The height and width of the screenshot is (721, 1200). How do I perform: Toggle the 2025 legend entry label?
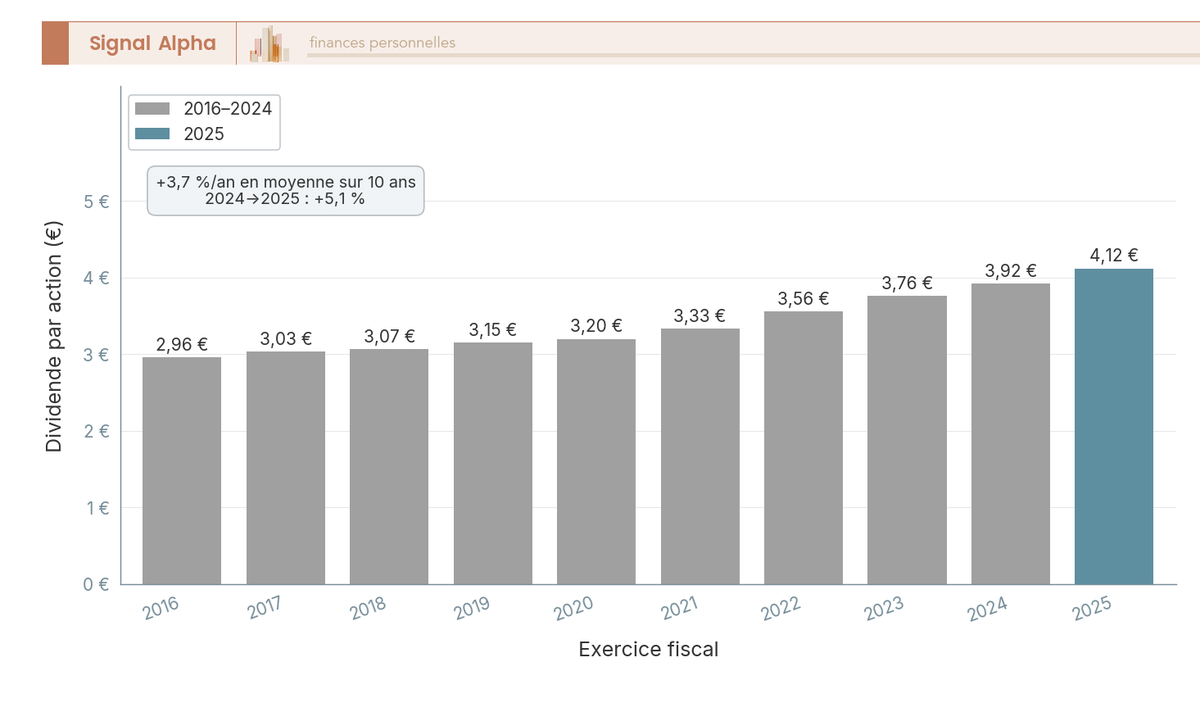pyautogui.click(x=204, y=134)
